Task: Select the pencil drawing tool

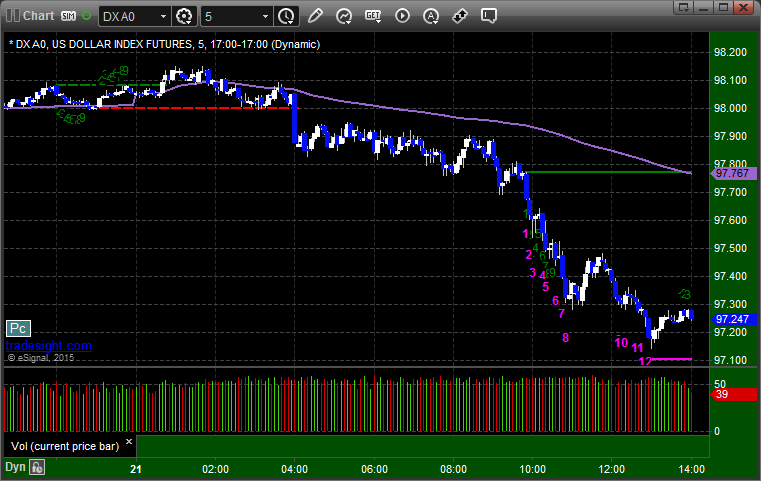Action: (x=315, y=17)
